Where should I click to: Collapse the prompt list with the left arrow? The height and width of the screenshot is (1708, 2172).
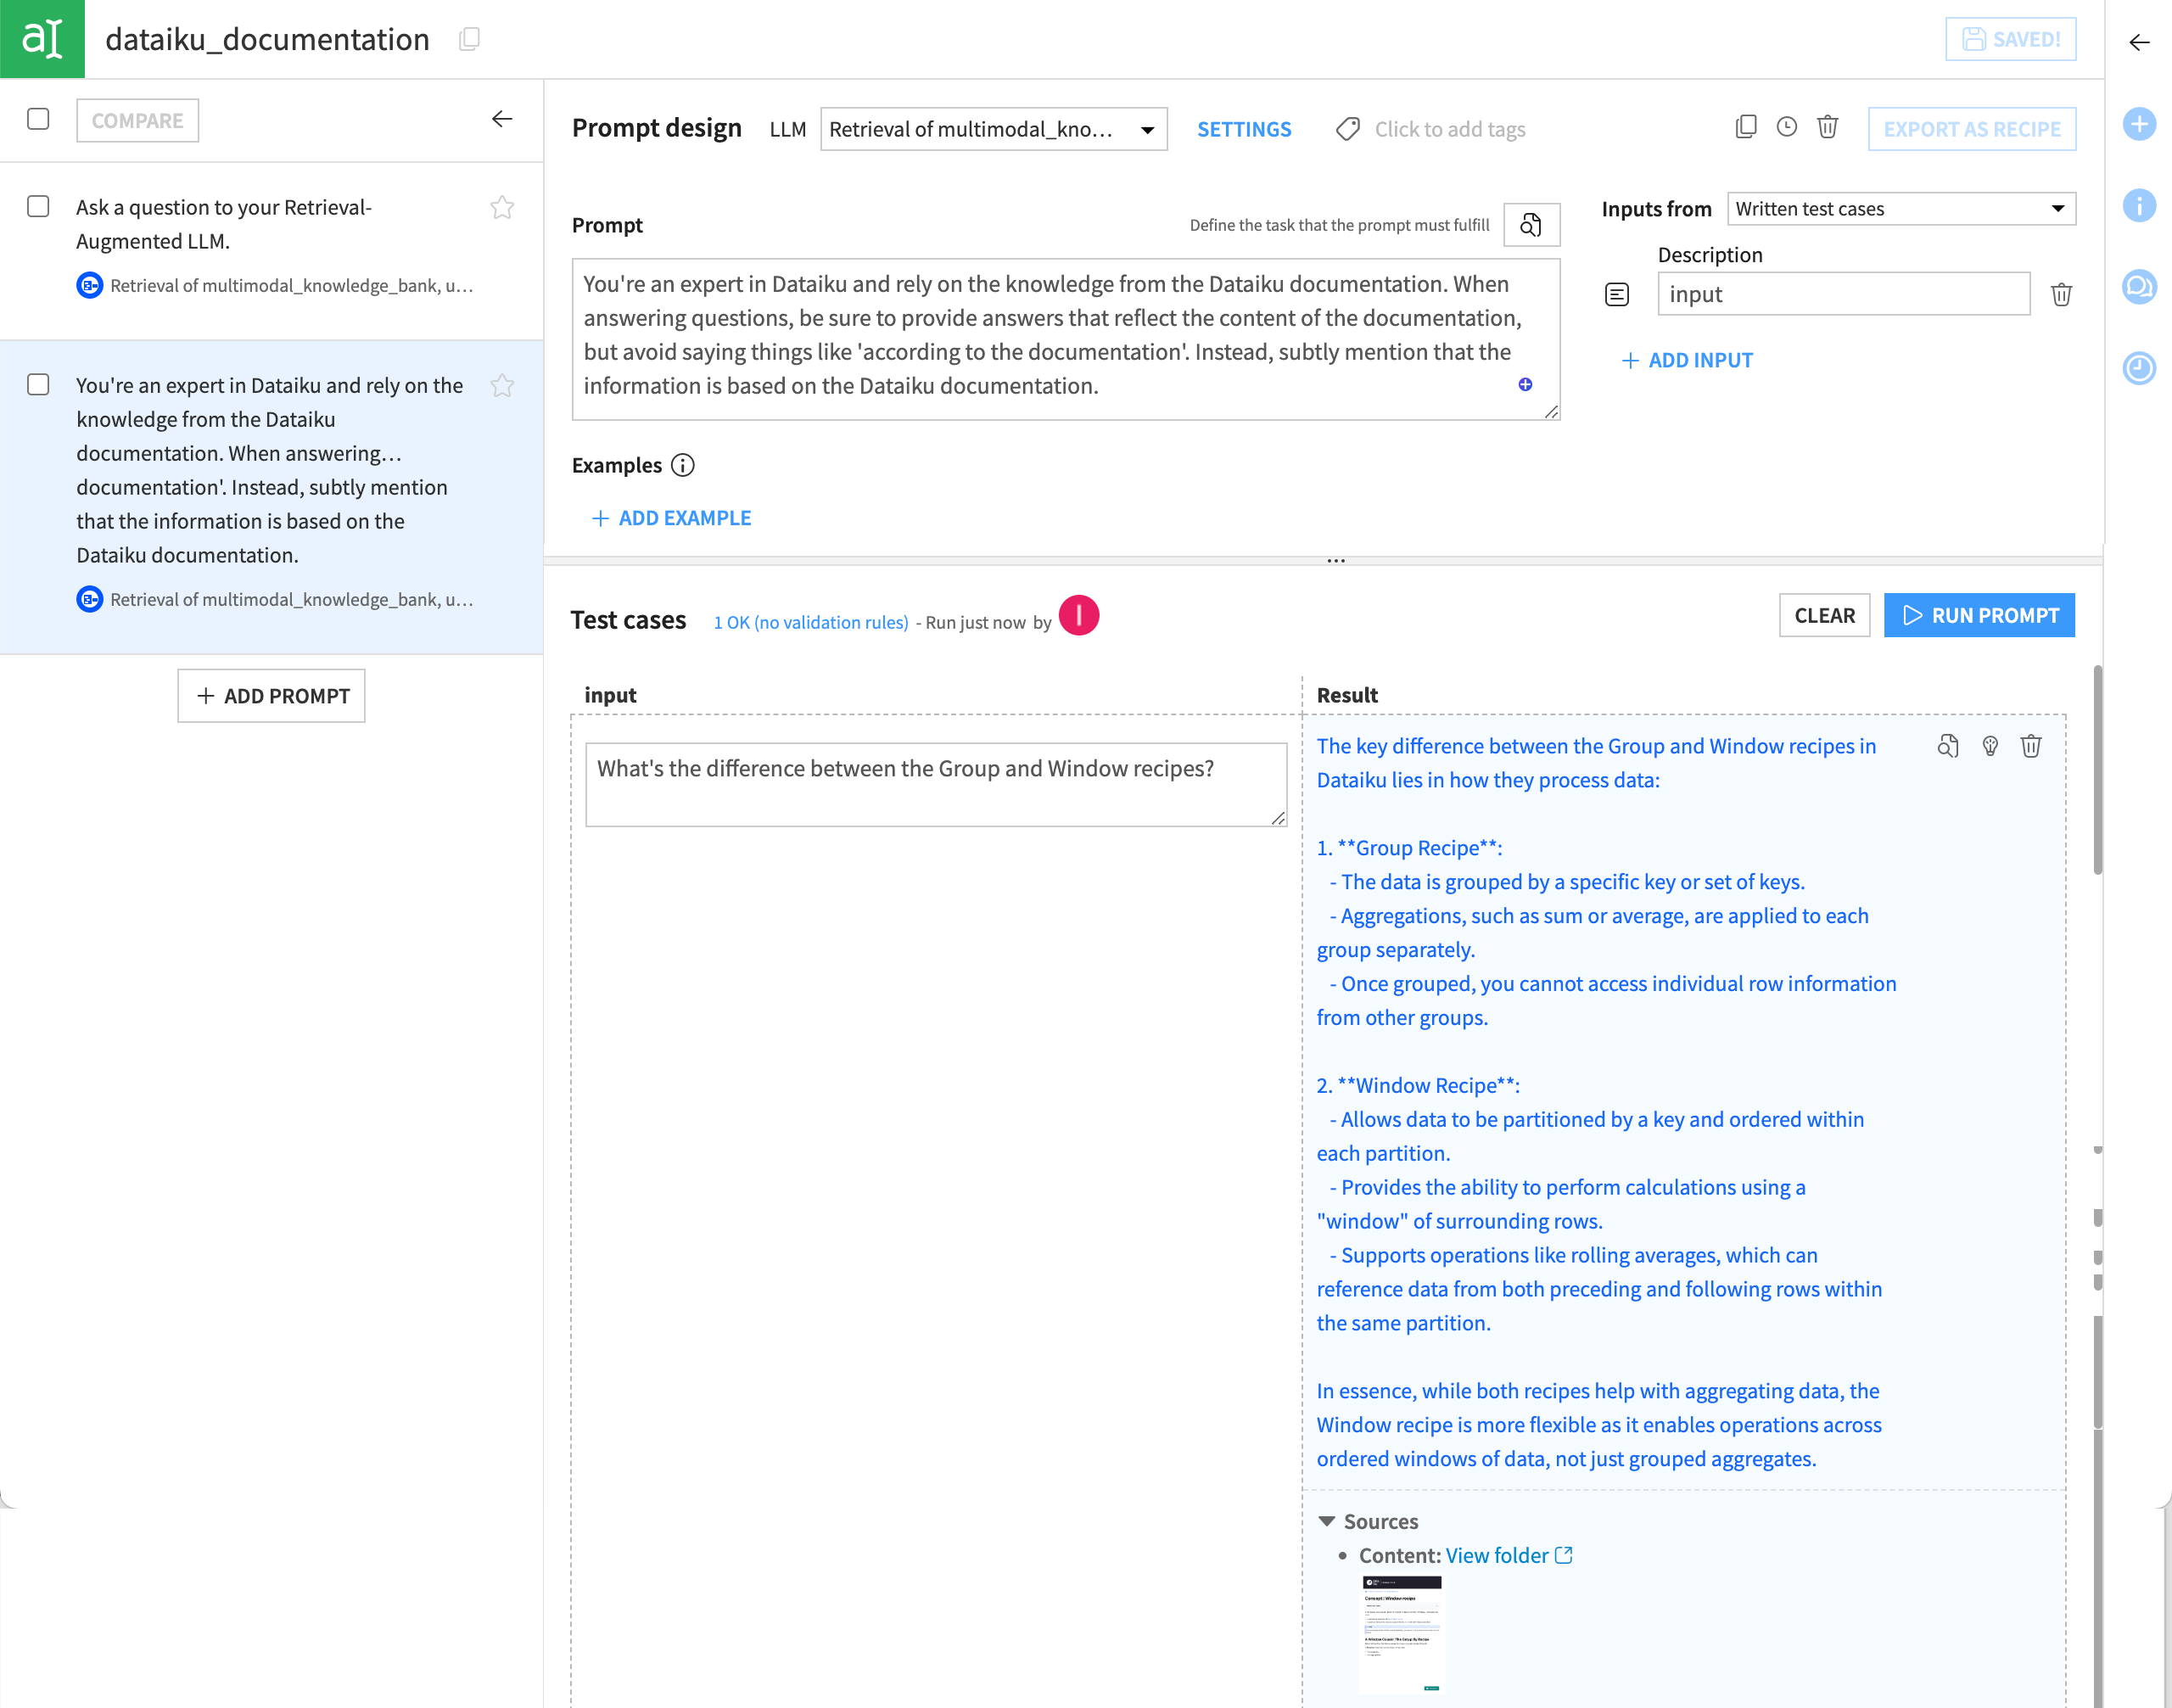tap(502, 119)
